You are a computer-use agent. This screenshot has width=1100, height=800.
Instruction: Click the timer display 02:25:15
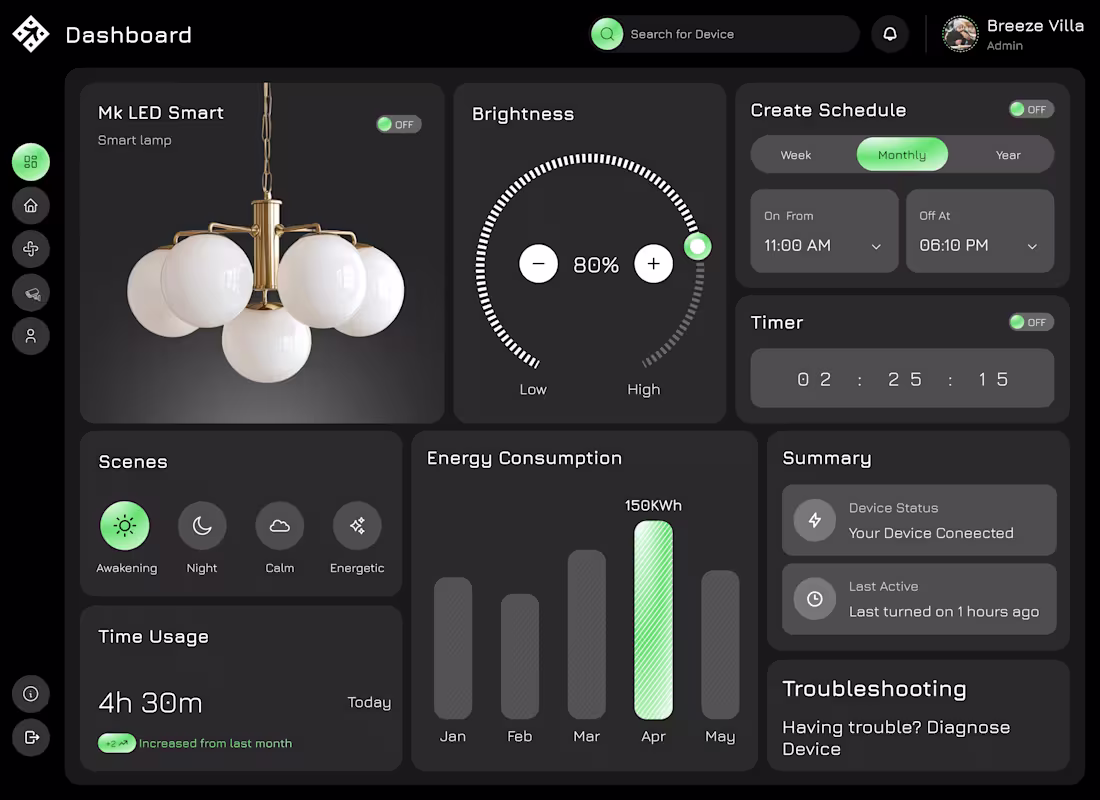[x=902, y=379]
